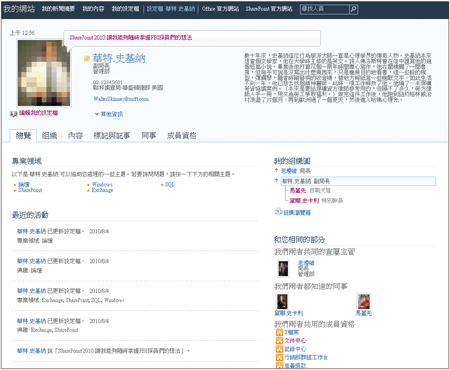
Task: Click the yellow presence icon beside name
Action: [x=87, y=59]
